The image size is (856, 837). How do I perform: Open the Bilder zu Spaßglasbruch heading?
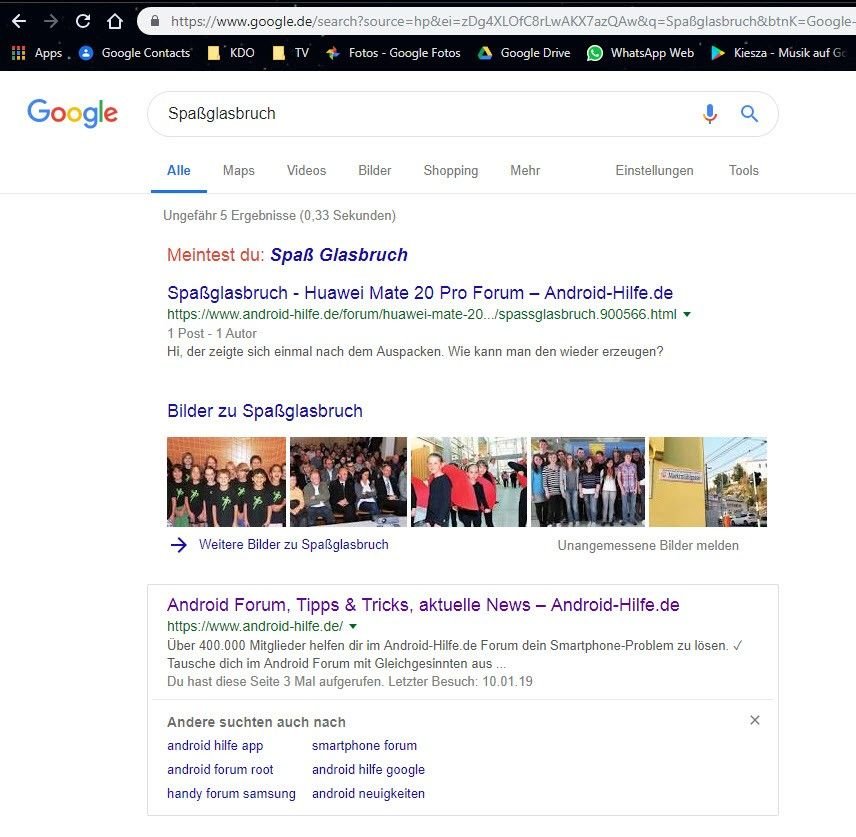click(x=265, y=411)
